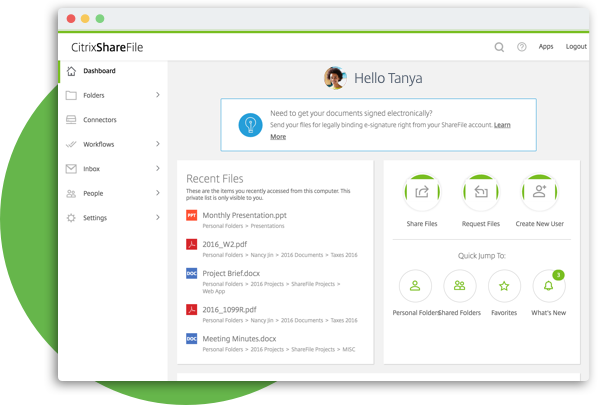Viewport: 598px width, 405px height.
Task: Open Meeting Minutes.docx file
Action: click(x=239, y=339)
